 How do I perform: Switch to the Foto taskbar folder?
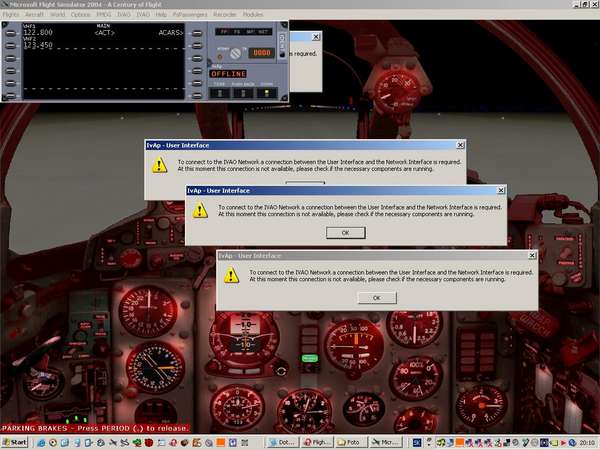352,443
